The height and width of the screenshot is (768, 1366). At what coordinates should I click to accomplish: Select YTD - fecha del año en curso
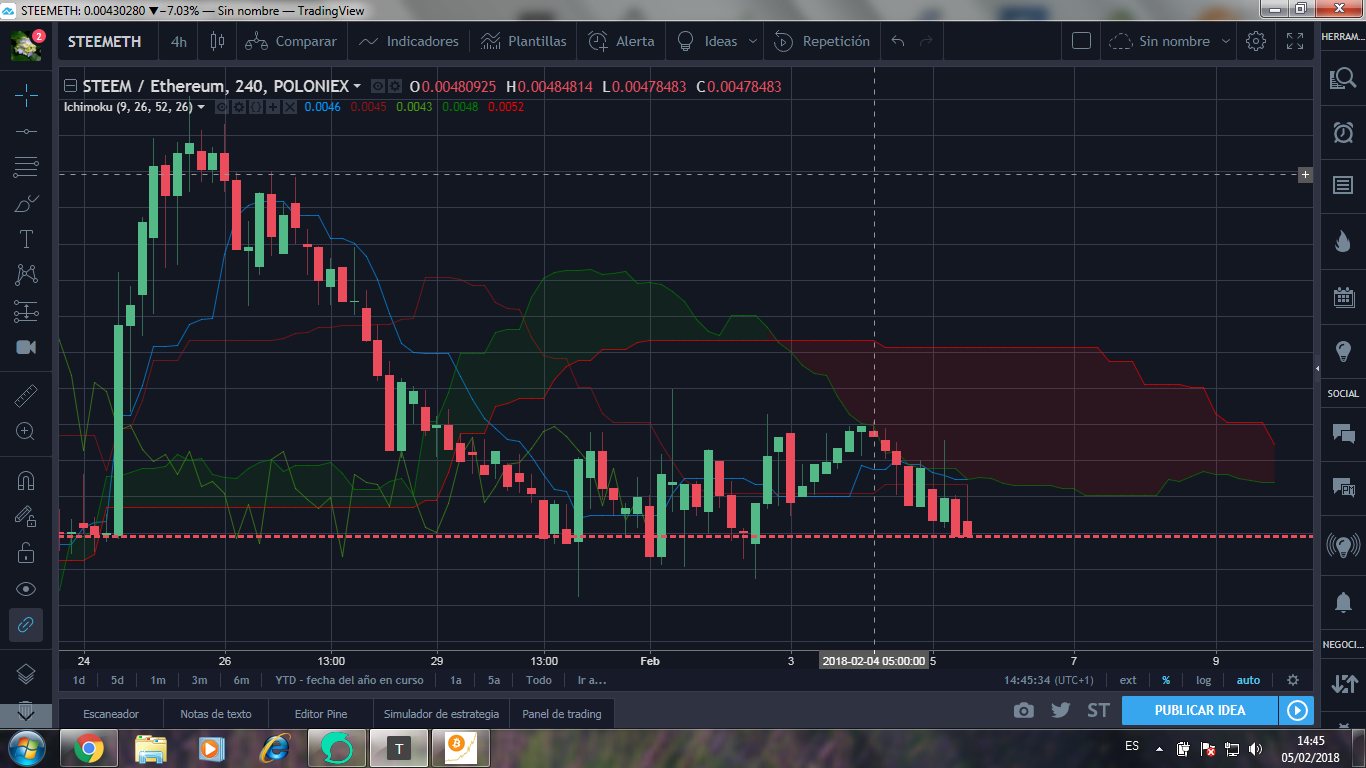(349, 680)
